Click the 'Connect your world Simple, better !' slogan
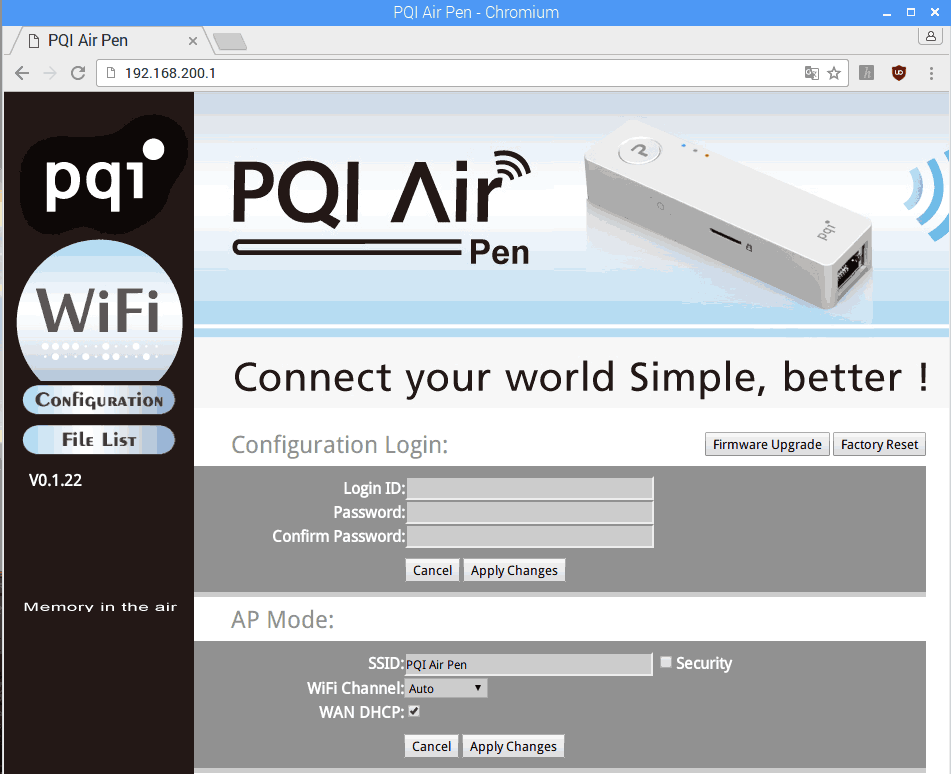The width and height of the screenshot is (951, 774). click(580, 377)
